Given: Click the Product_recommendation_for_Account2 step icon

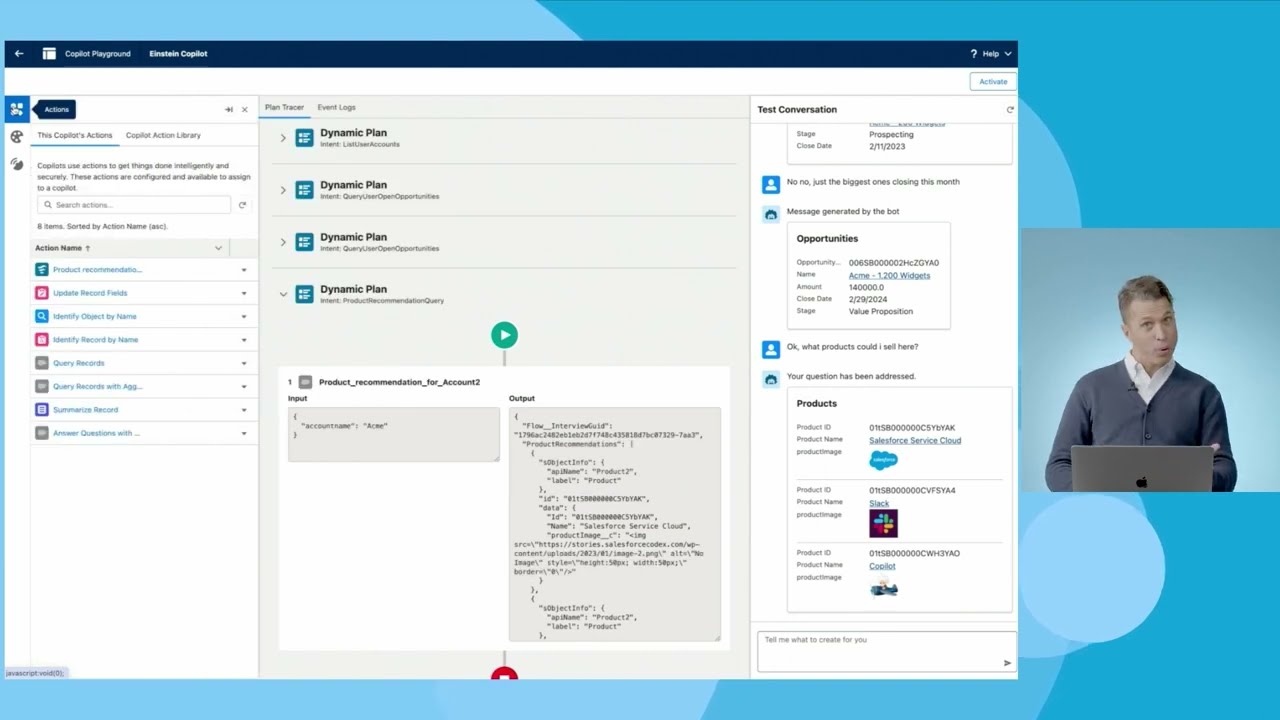Looking at the screenshot, I should [306, 382].
